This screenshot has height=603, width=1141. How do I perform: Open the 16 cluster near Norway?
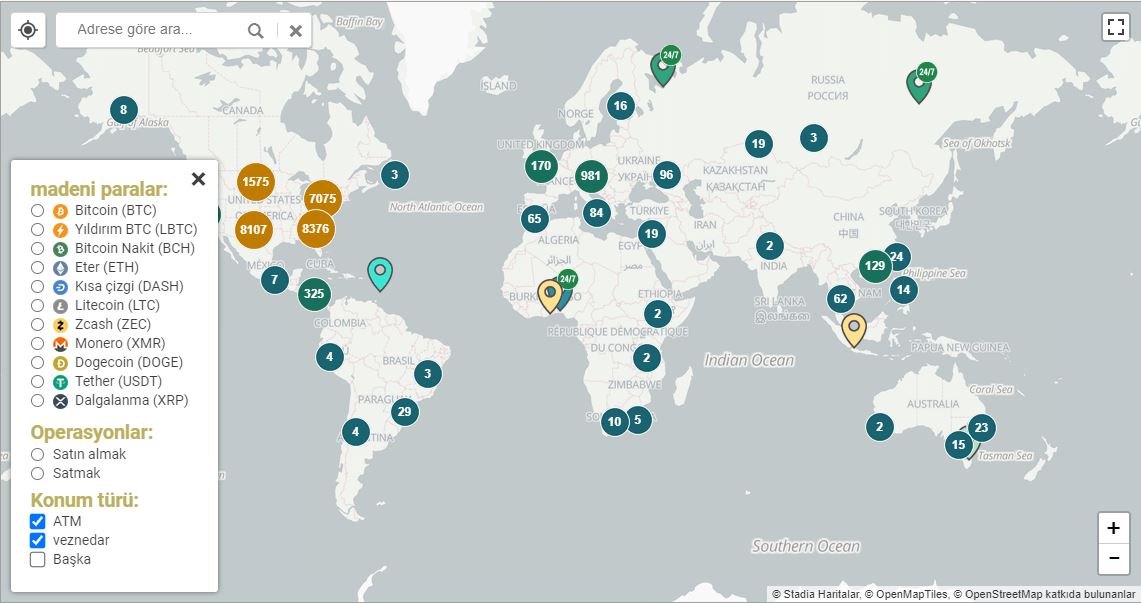click(x=620, y=106)
